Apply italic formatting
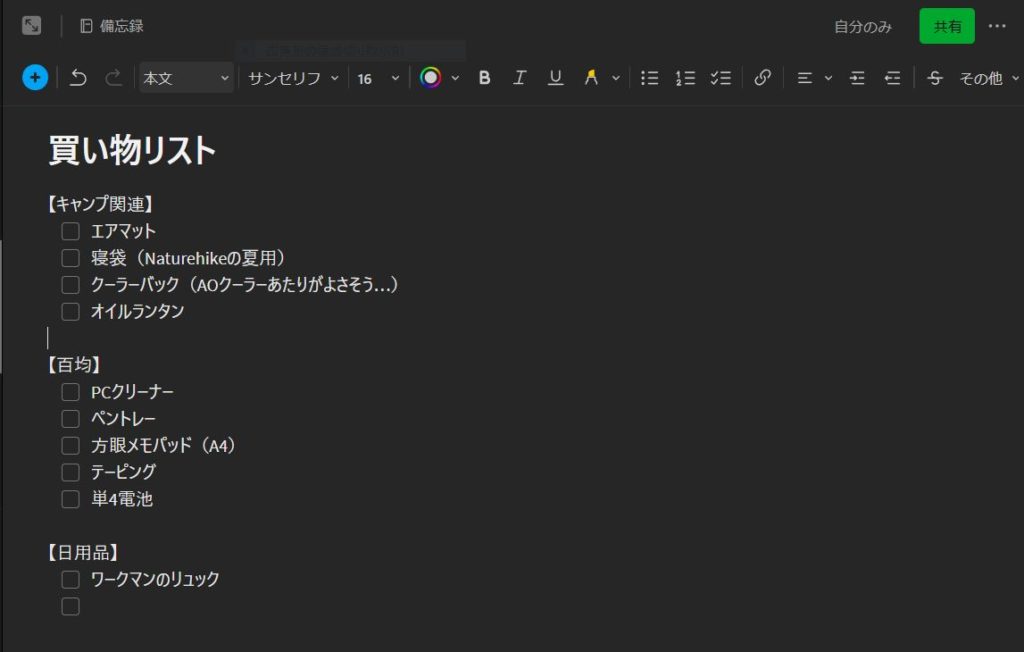Viewport: 1024px width, 652px height. [x=519, y=78]
